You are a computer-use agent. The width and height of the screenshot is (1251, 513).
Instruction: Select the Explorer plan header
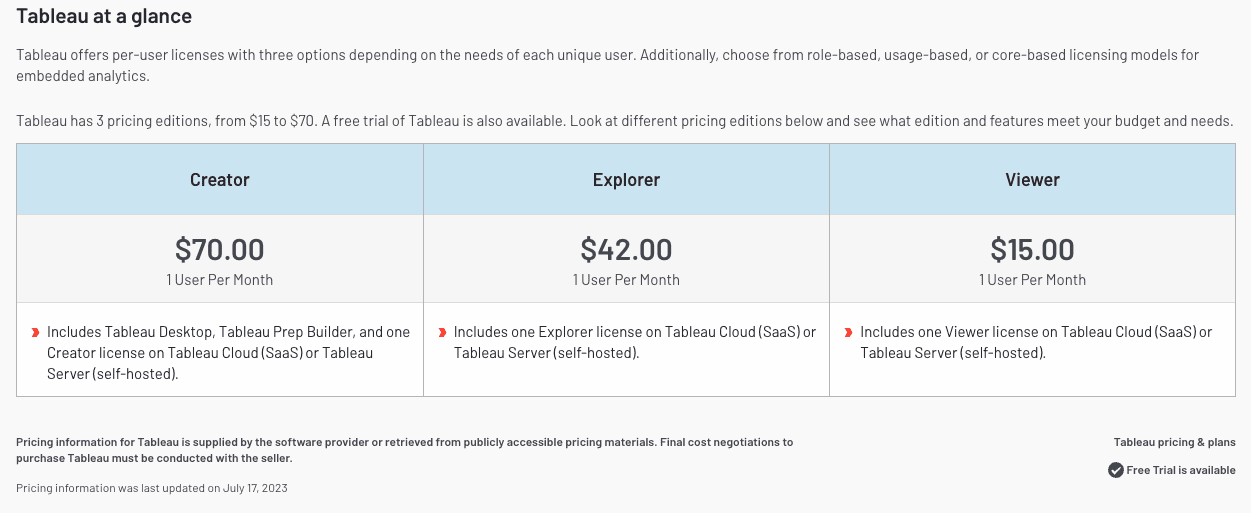pyautogui.click(x=626, y=180)
